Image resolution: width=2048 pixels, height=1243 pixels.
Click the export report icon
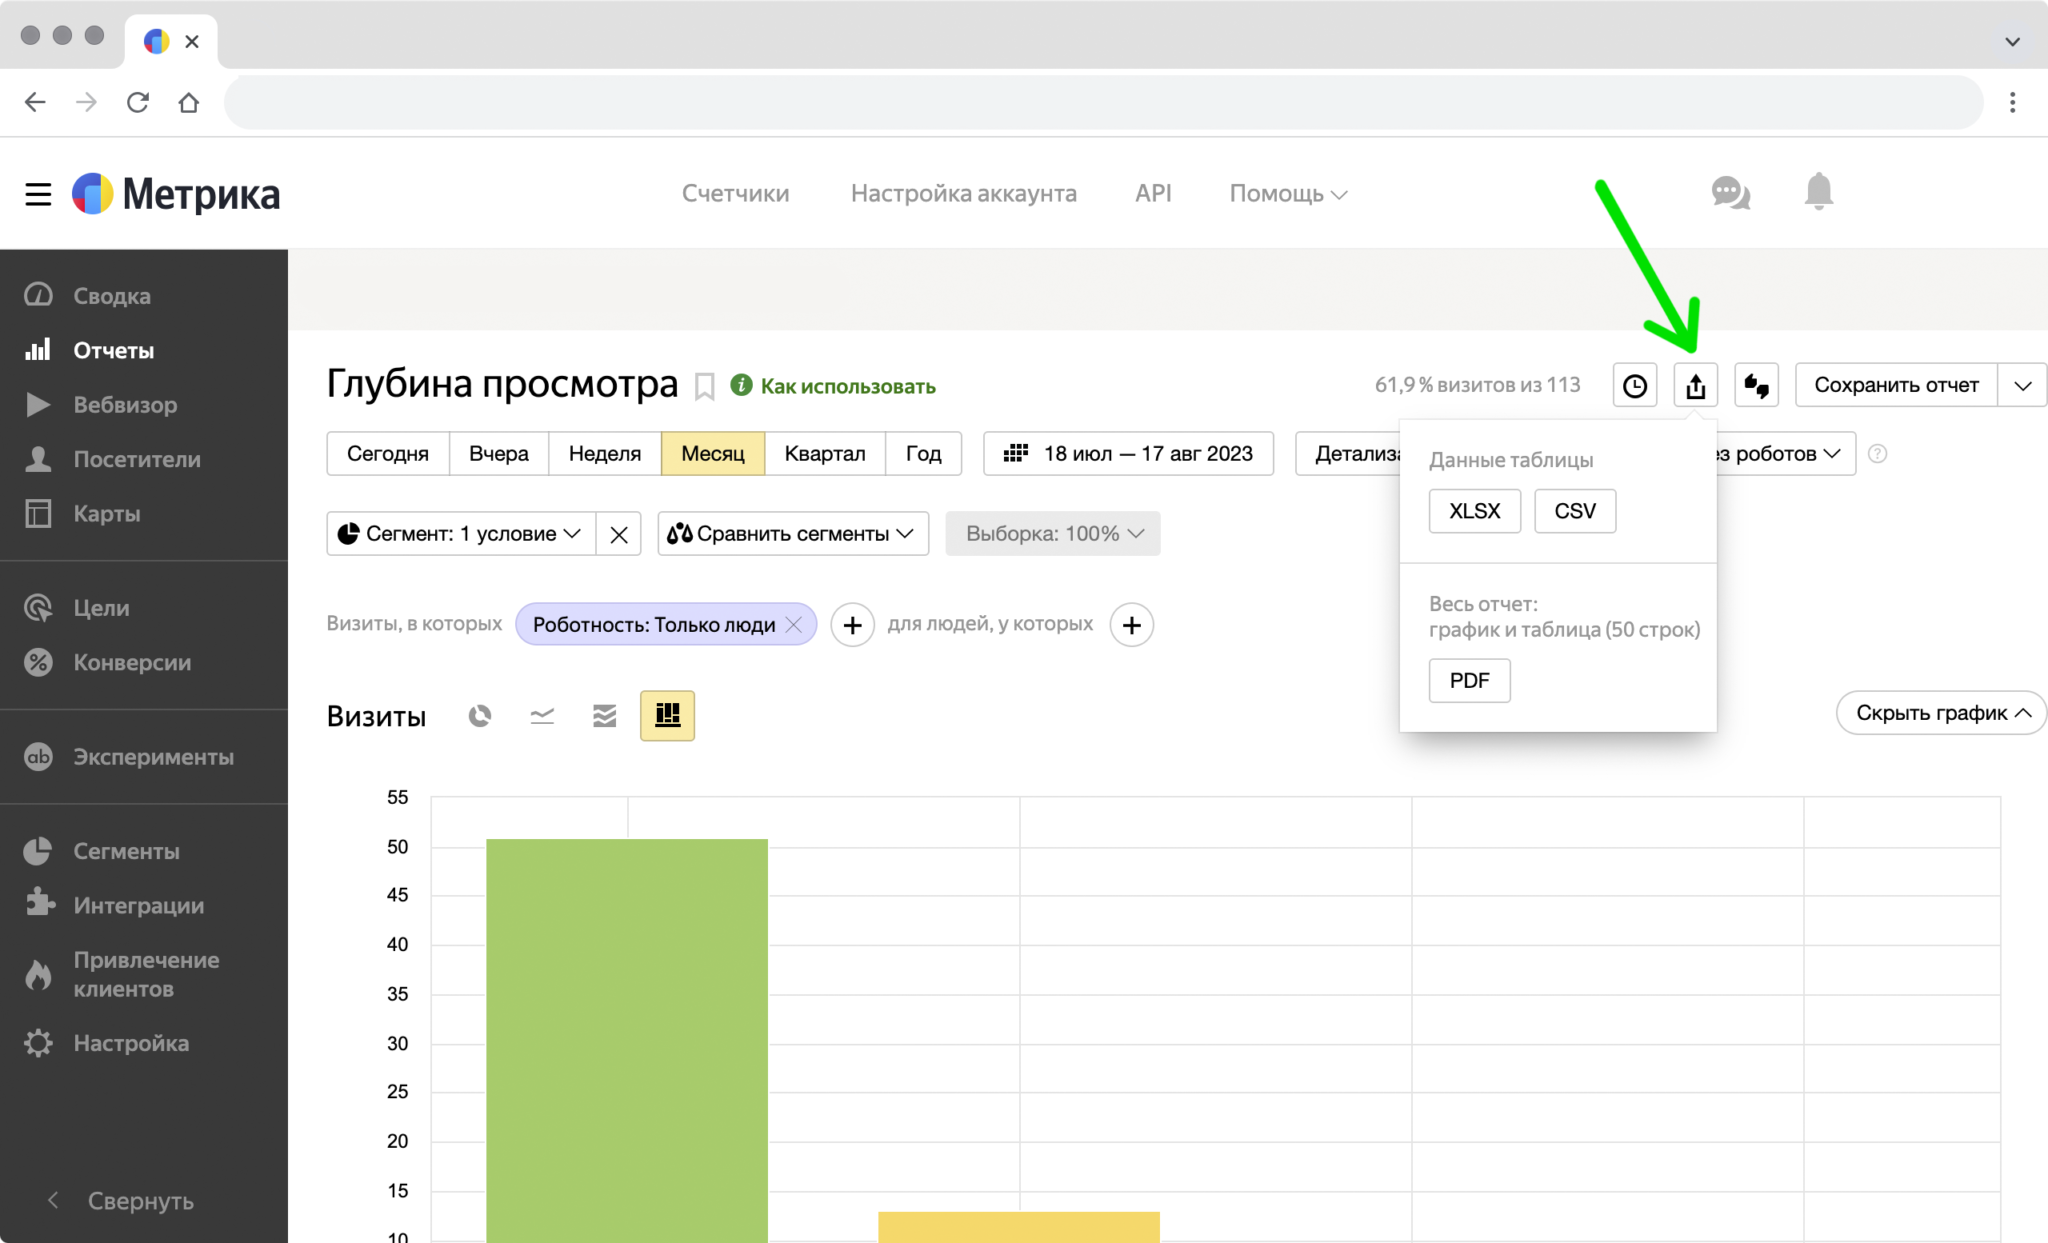[x=1695, y=385]
